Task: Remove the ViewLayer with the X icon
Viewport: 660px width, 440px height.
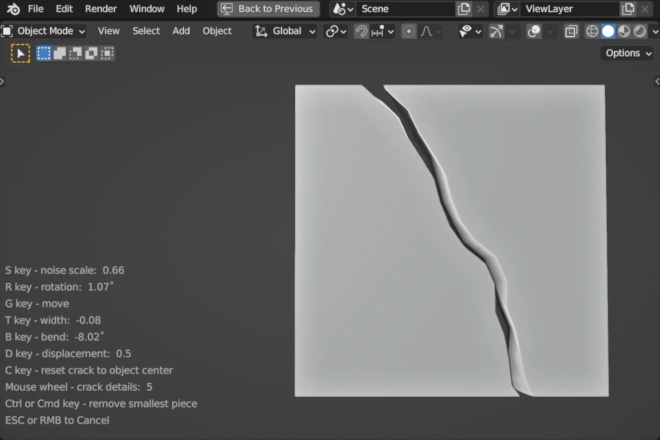Action: [x=644, y=9]
